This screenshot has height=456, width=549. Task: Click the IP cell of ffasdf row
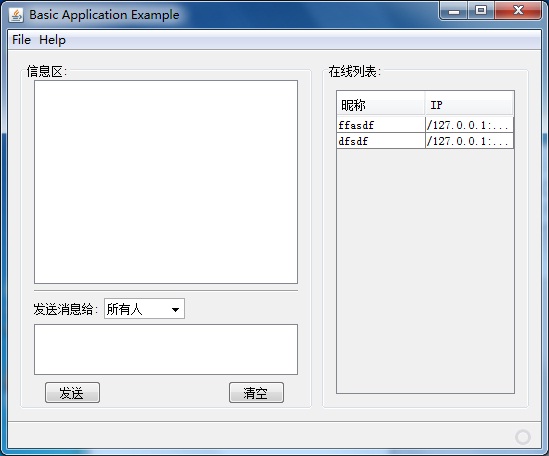(469, 125)
